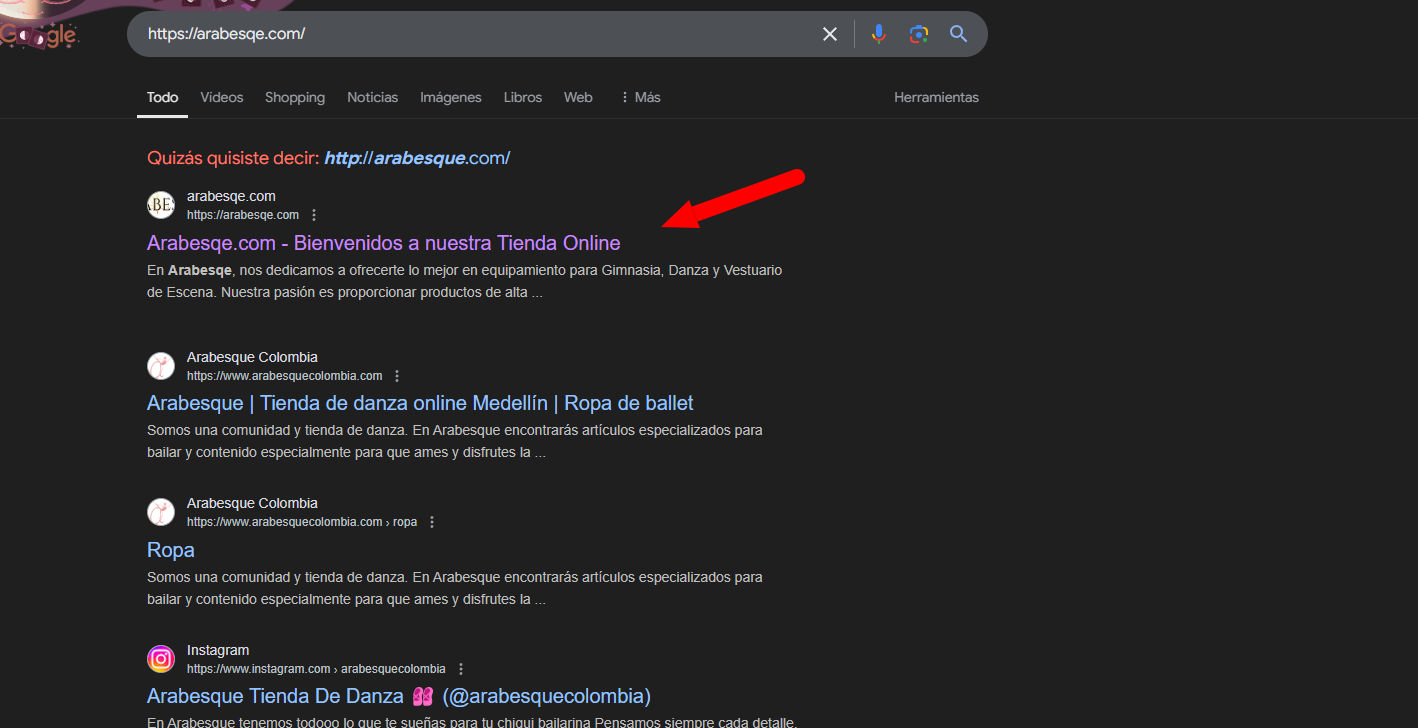
Task: Open three-dot menu beside https://arabesqe.com
Action: pyautogui.click(x=314, y=215)
